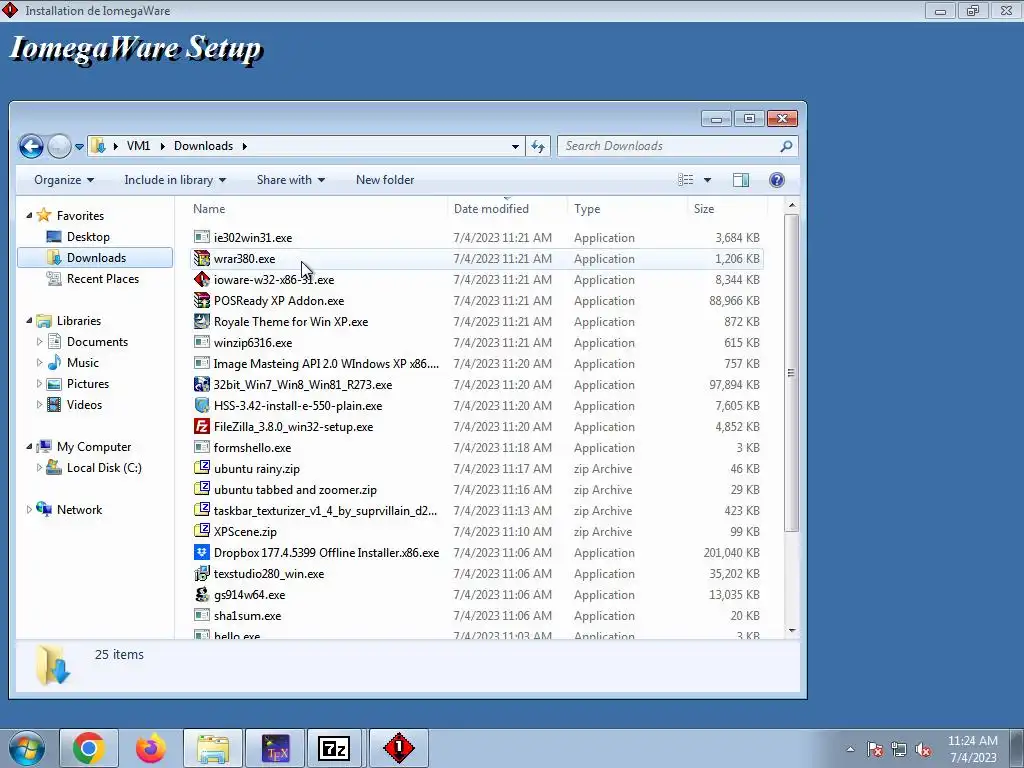Open the Share with menu

coord(291,180)
